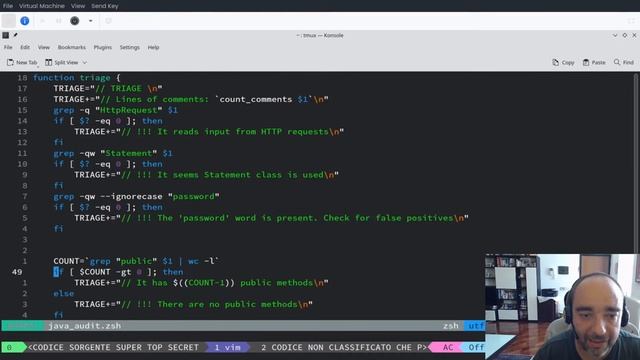Click the "else" keyword line

point(64,294)
